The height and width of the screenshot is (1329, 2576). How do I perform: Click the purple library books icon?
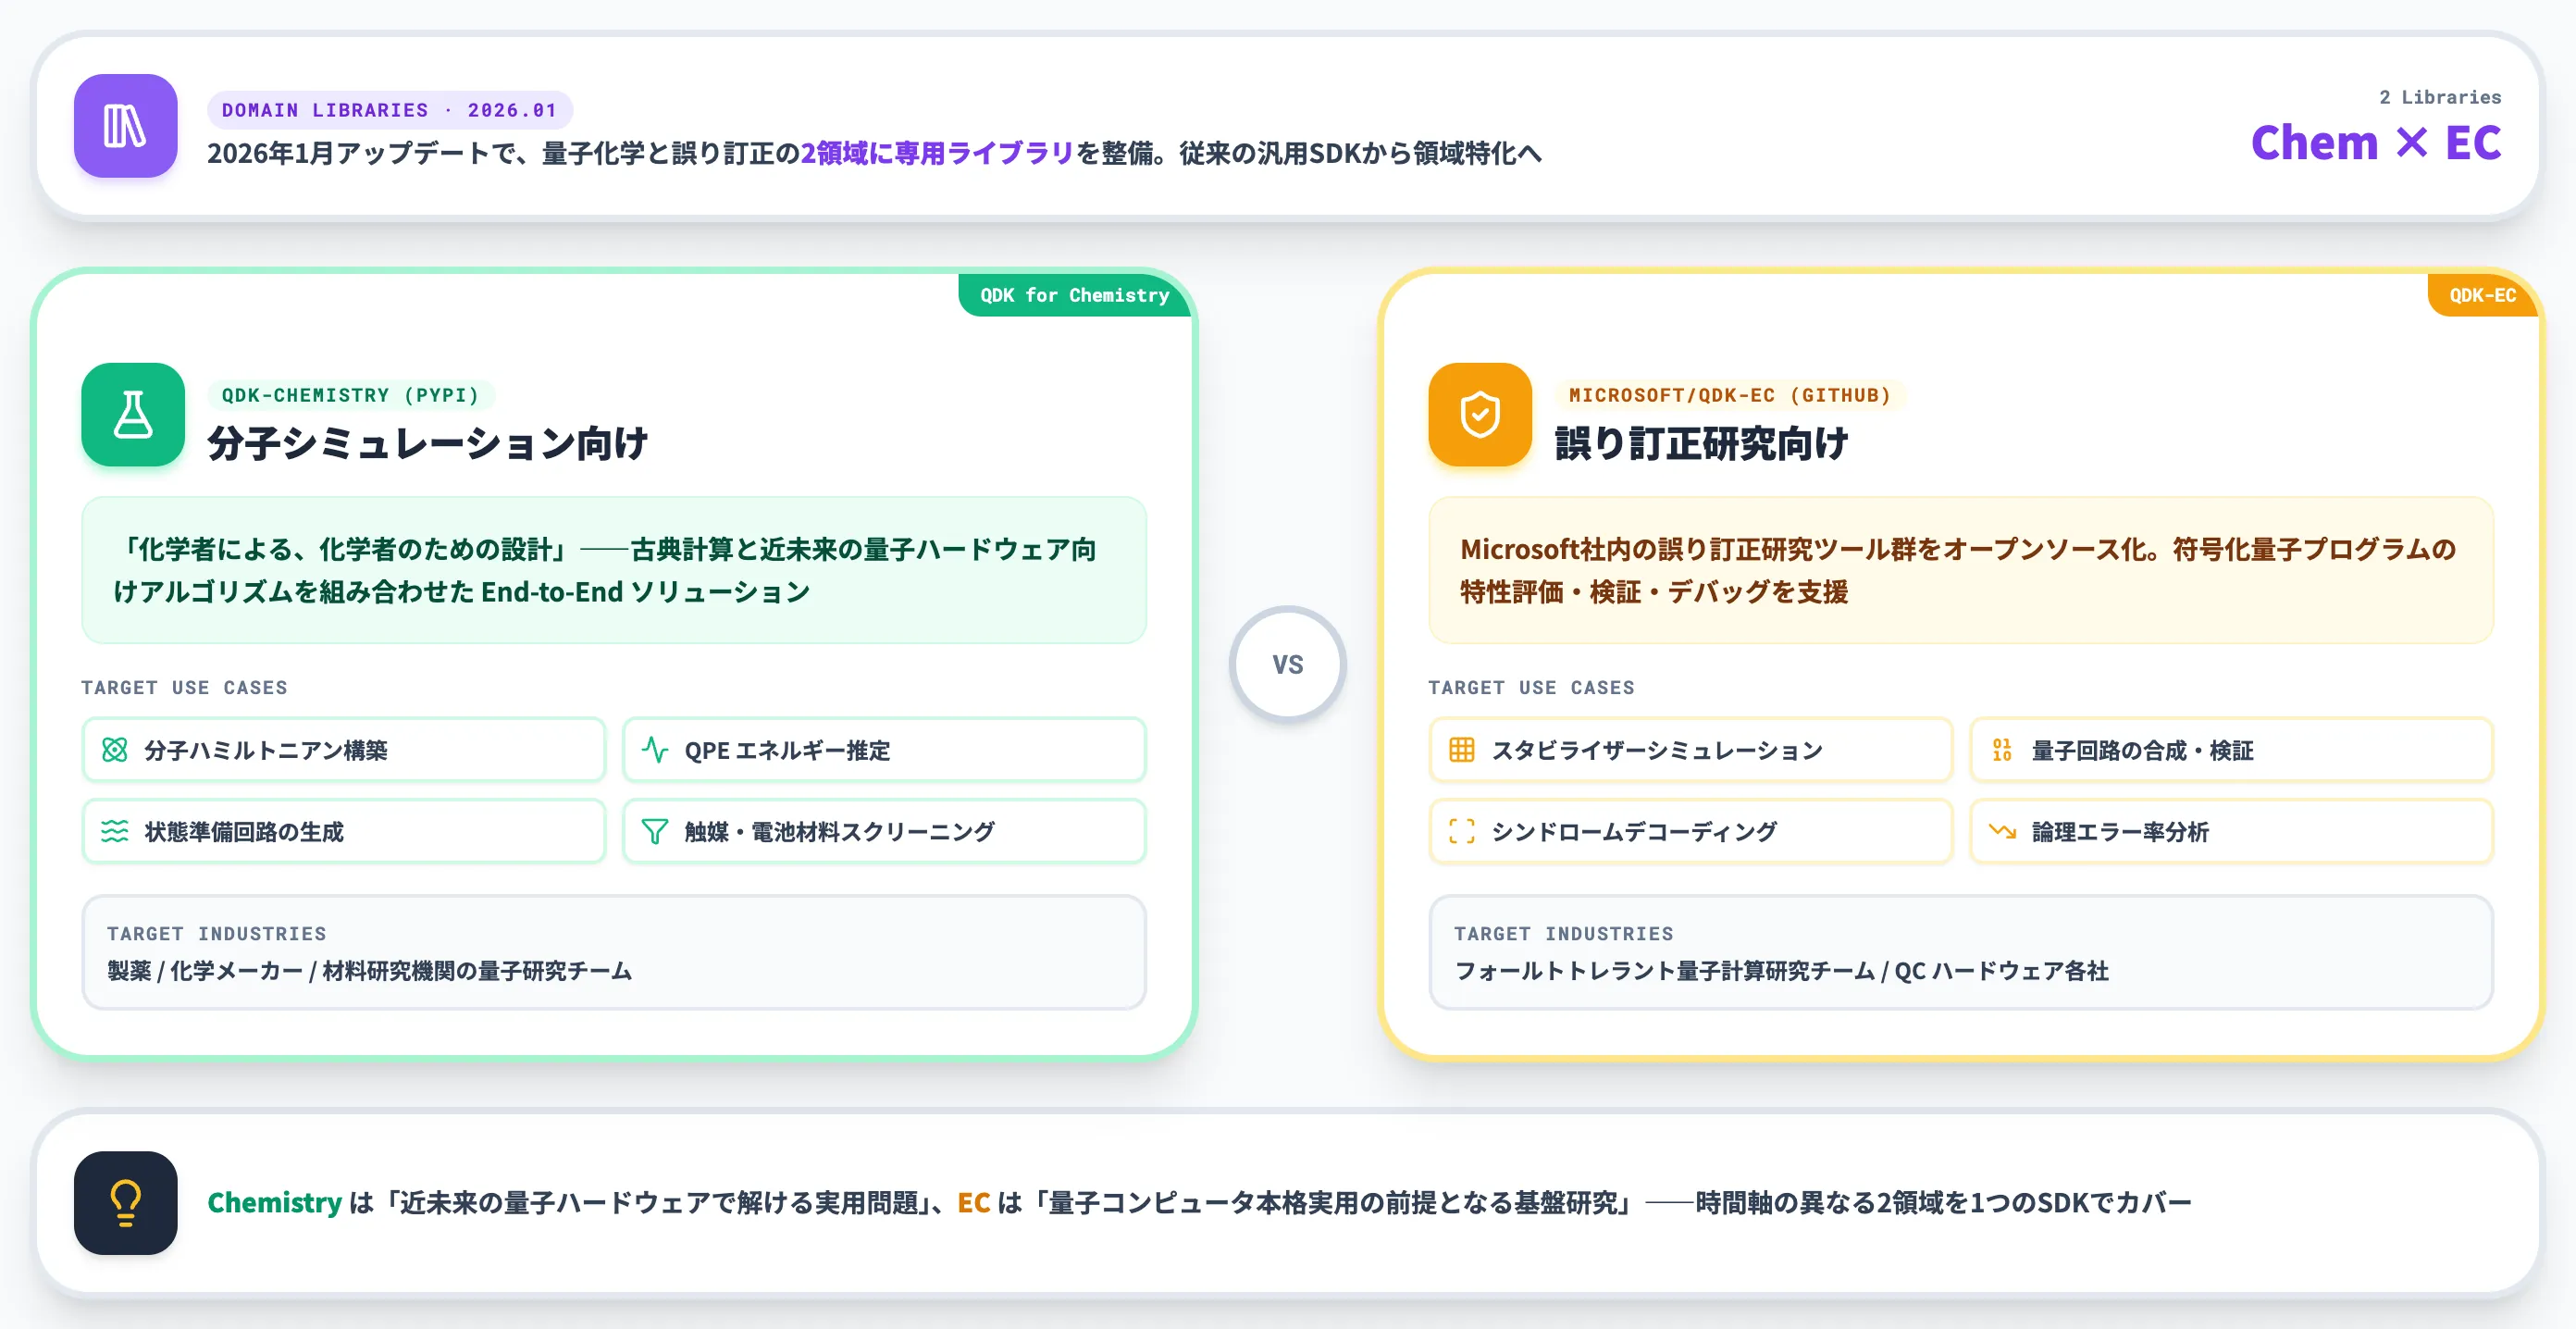click(125, 126)
